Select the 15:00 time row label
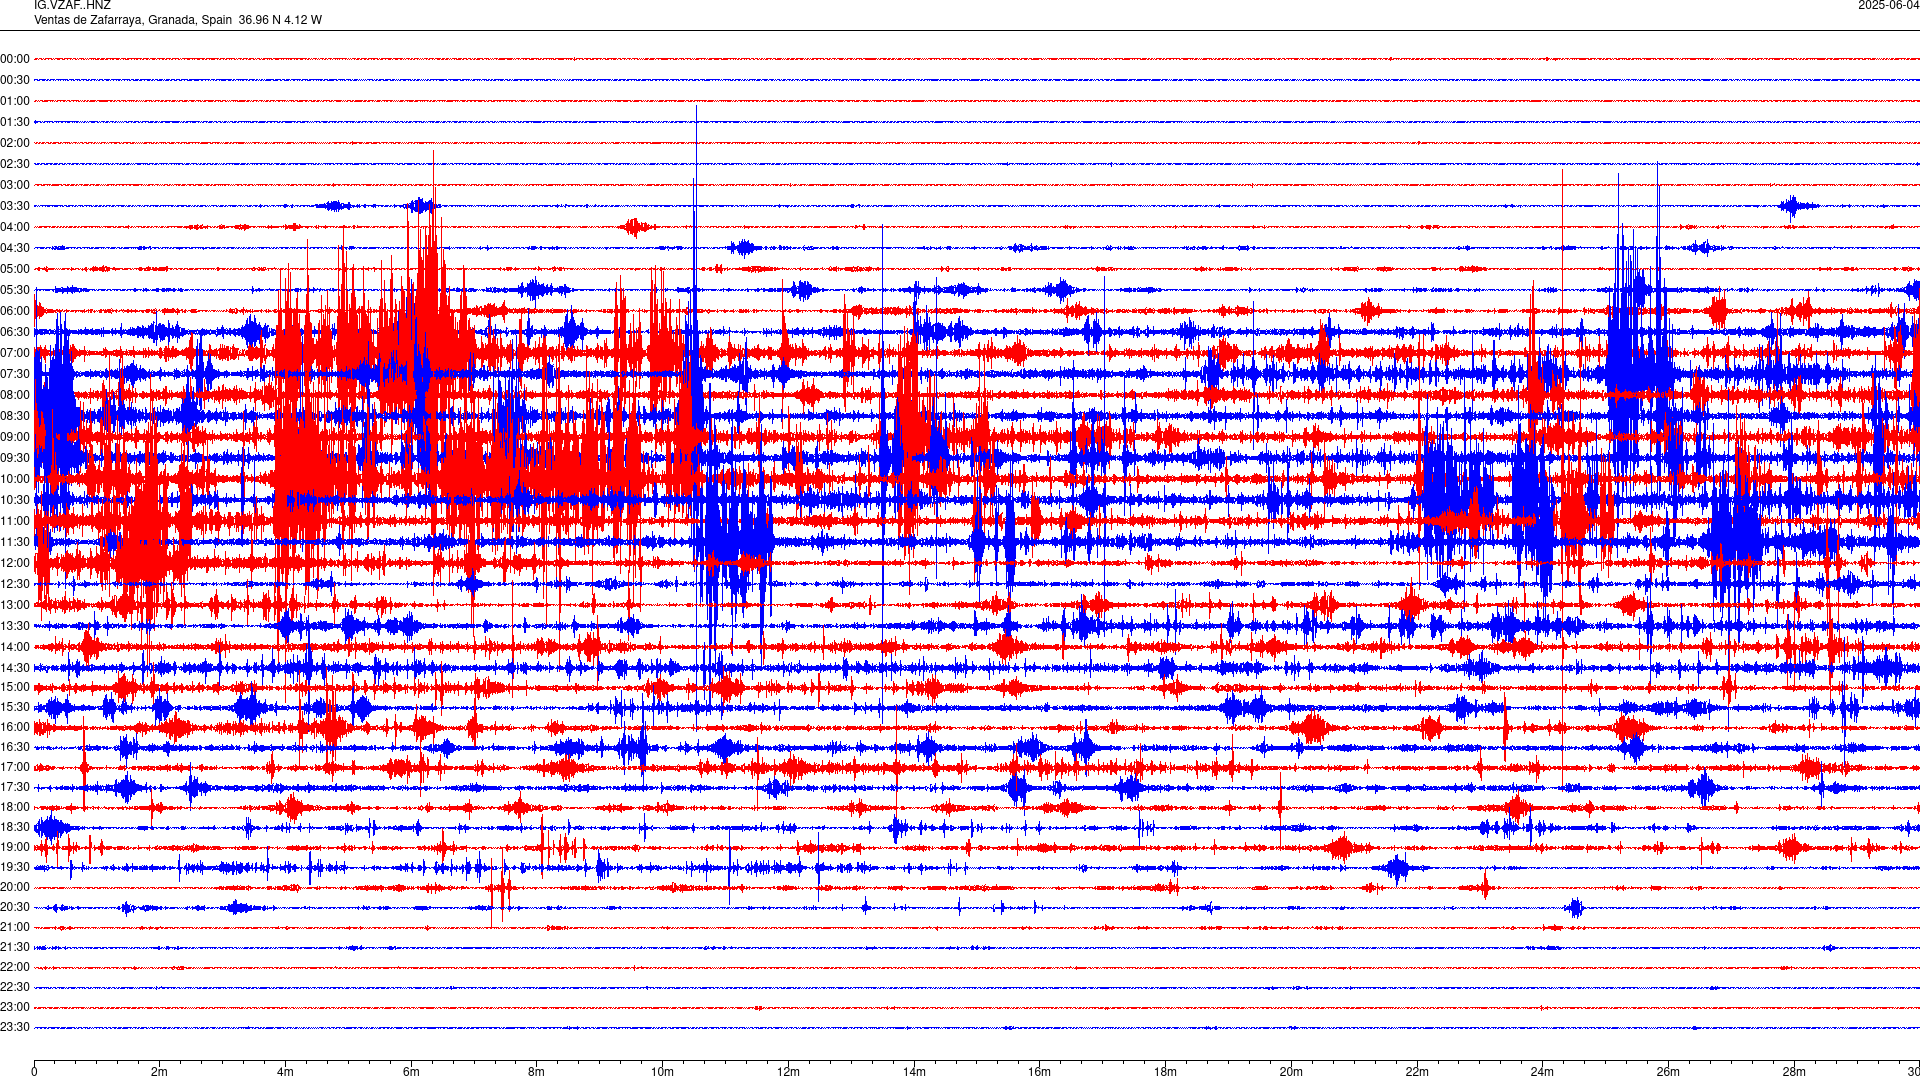The width and height of the screenshot is (1920, 1080). tap(15, 687)
